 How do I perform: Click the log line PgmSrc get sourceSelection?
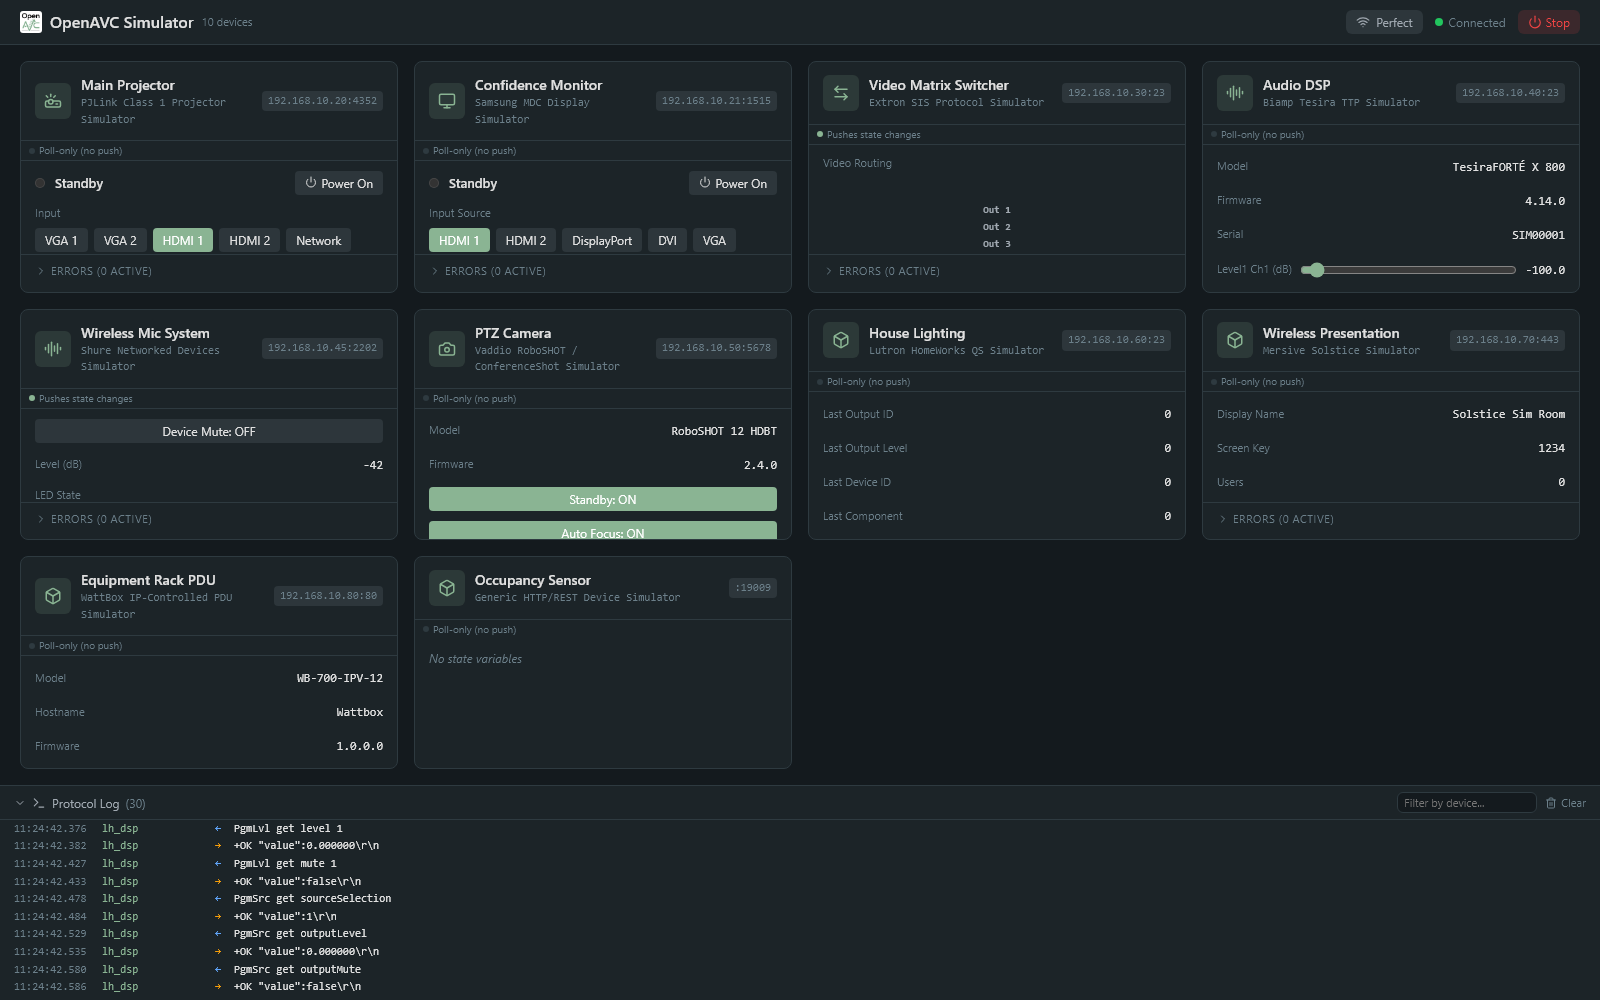pos(312,898)
